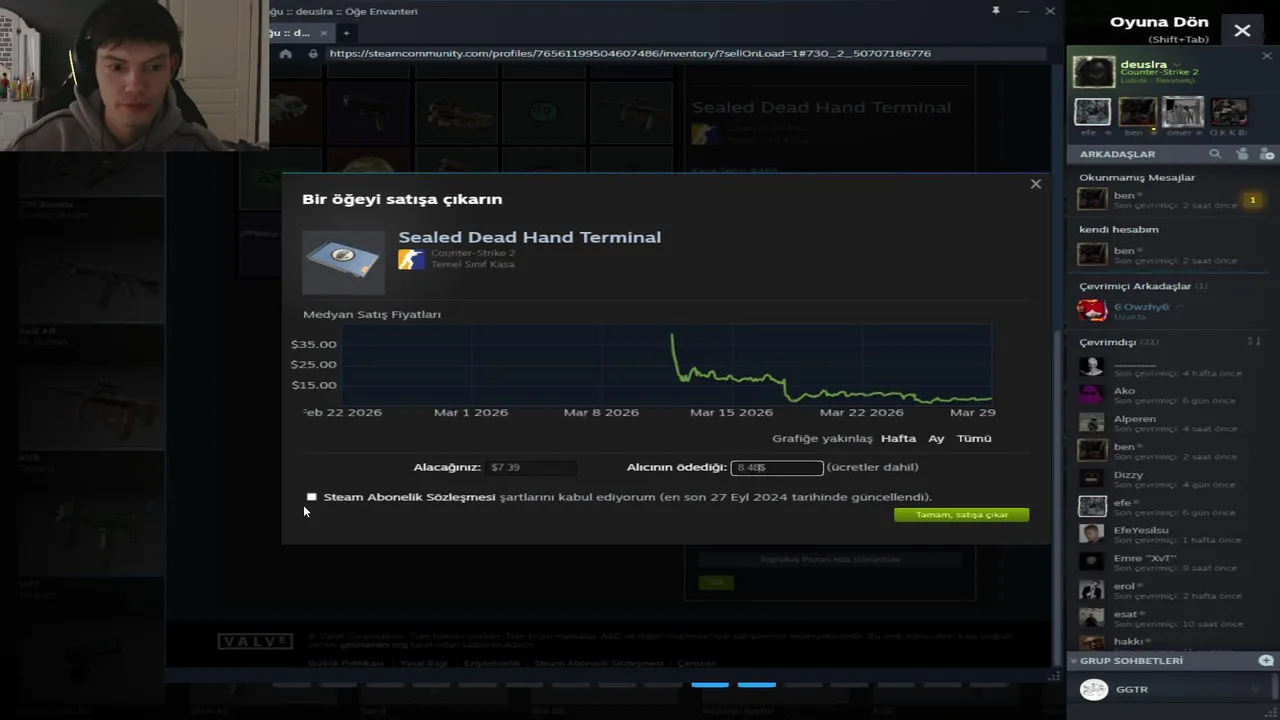Open online friend 6 Owzhy6
This screenshot has height=720, width=1280.
pos(1166,310)
